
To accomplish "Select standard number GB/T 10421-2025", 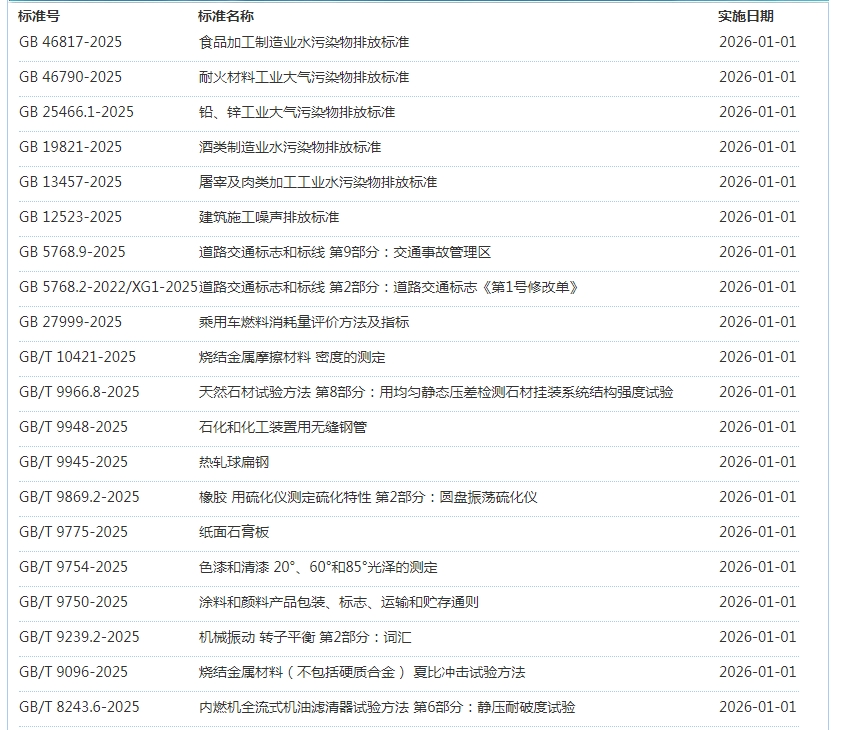I will (x=77, y=357).
